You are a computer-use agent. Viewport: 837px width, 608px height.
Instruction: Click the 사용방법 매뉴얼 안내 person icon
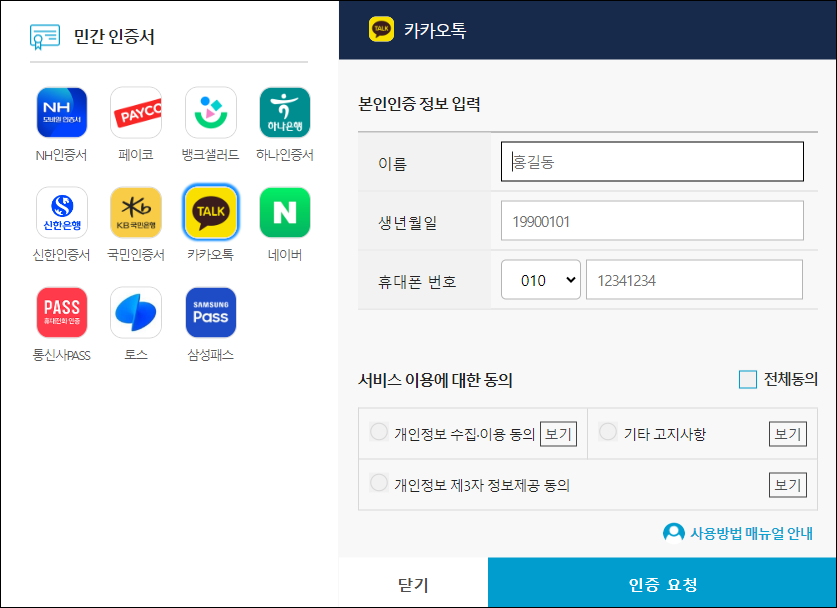[x=674, y=533]
